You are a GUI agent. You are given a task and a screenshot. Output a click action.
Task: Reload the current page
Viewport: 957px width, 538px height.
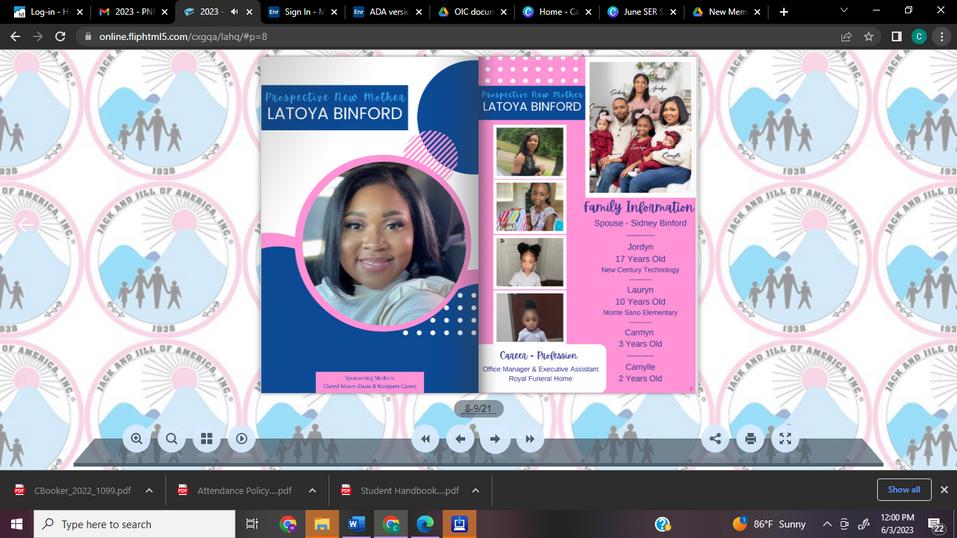(60, 37)
